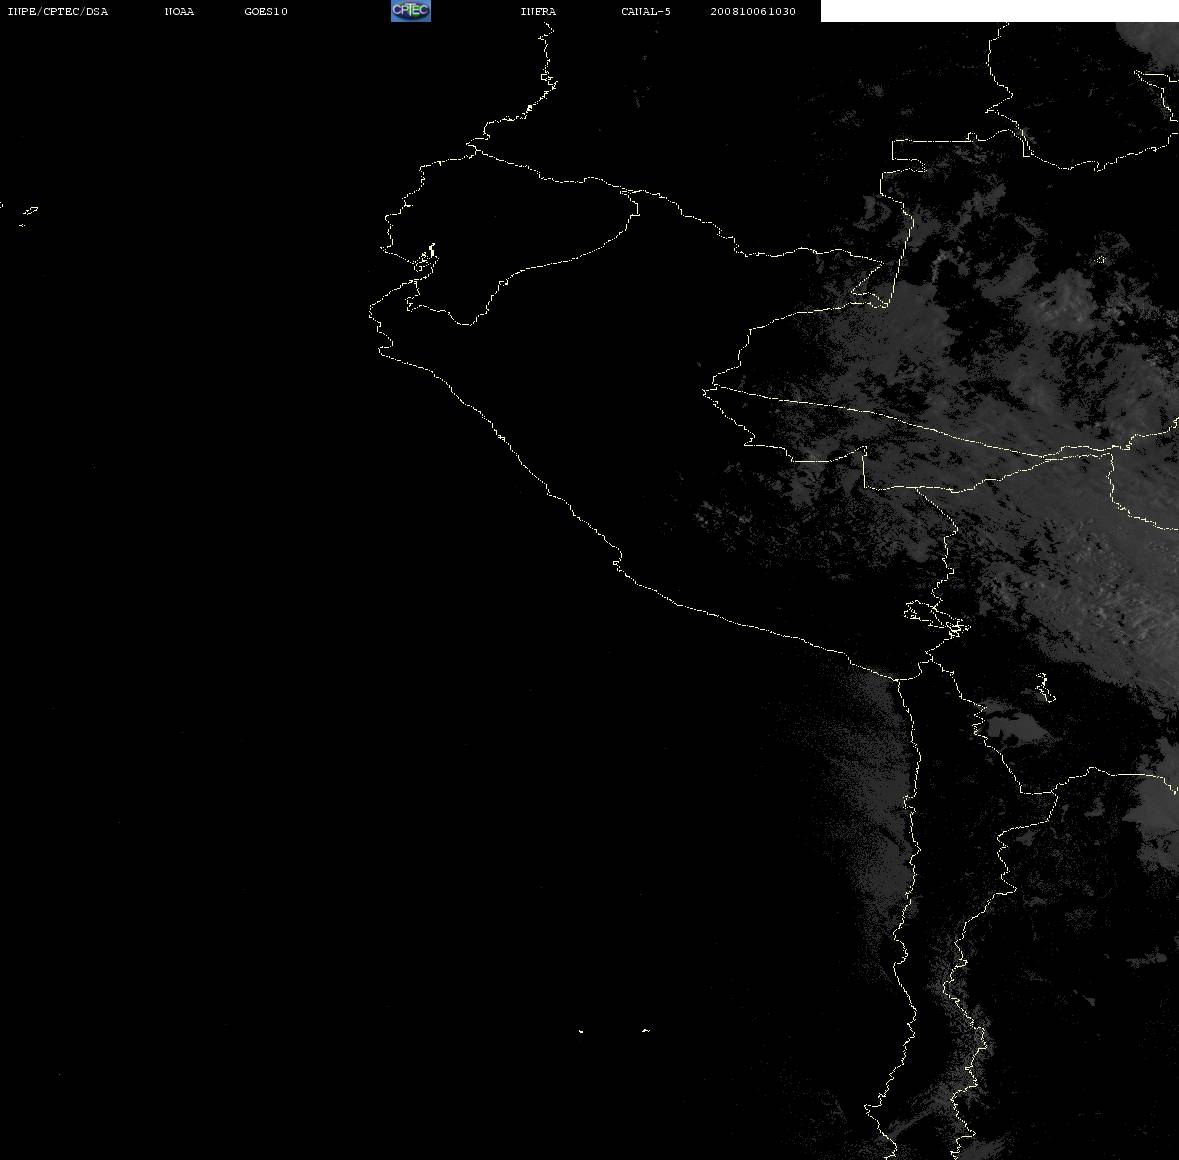Click the Peru-Chile coastal border point
Screen dimensions: 1179x1160
898,679
